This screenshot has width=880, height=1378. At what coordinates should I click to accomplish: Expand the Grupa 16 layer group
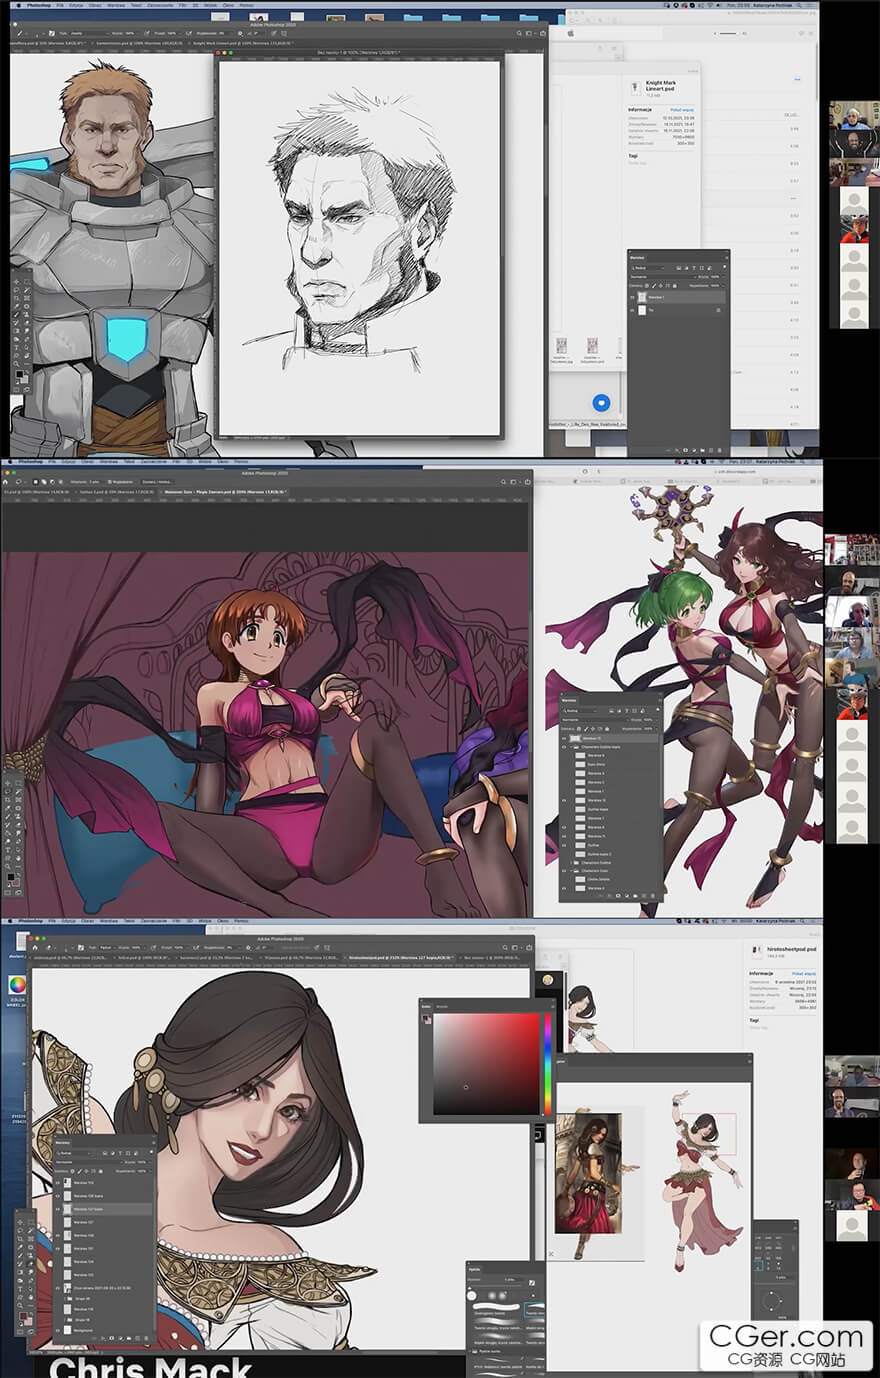click(x=65, y=1320)
